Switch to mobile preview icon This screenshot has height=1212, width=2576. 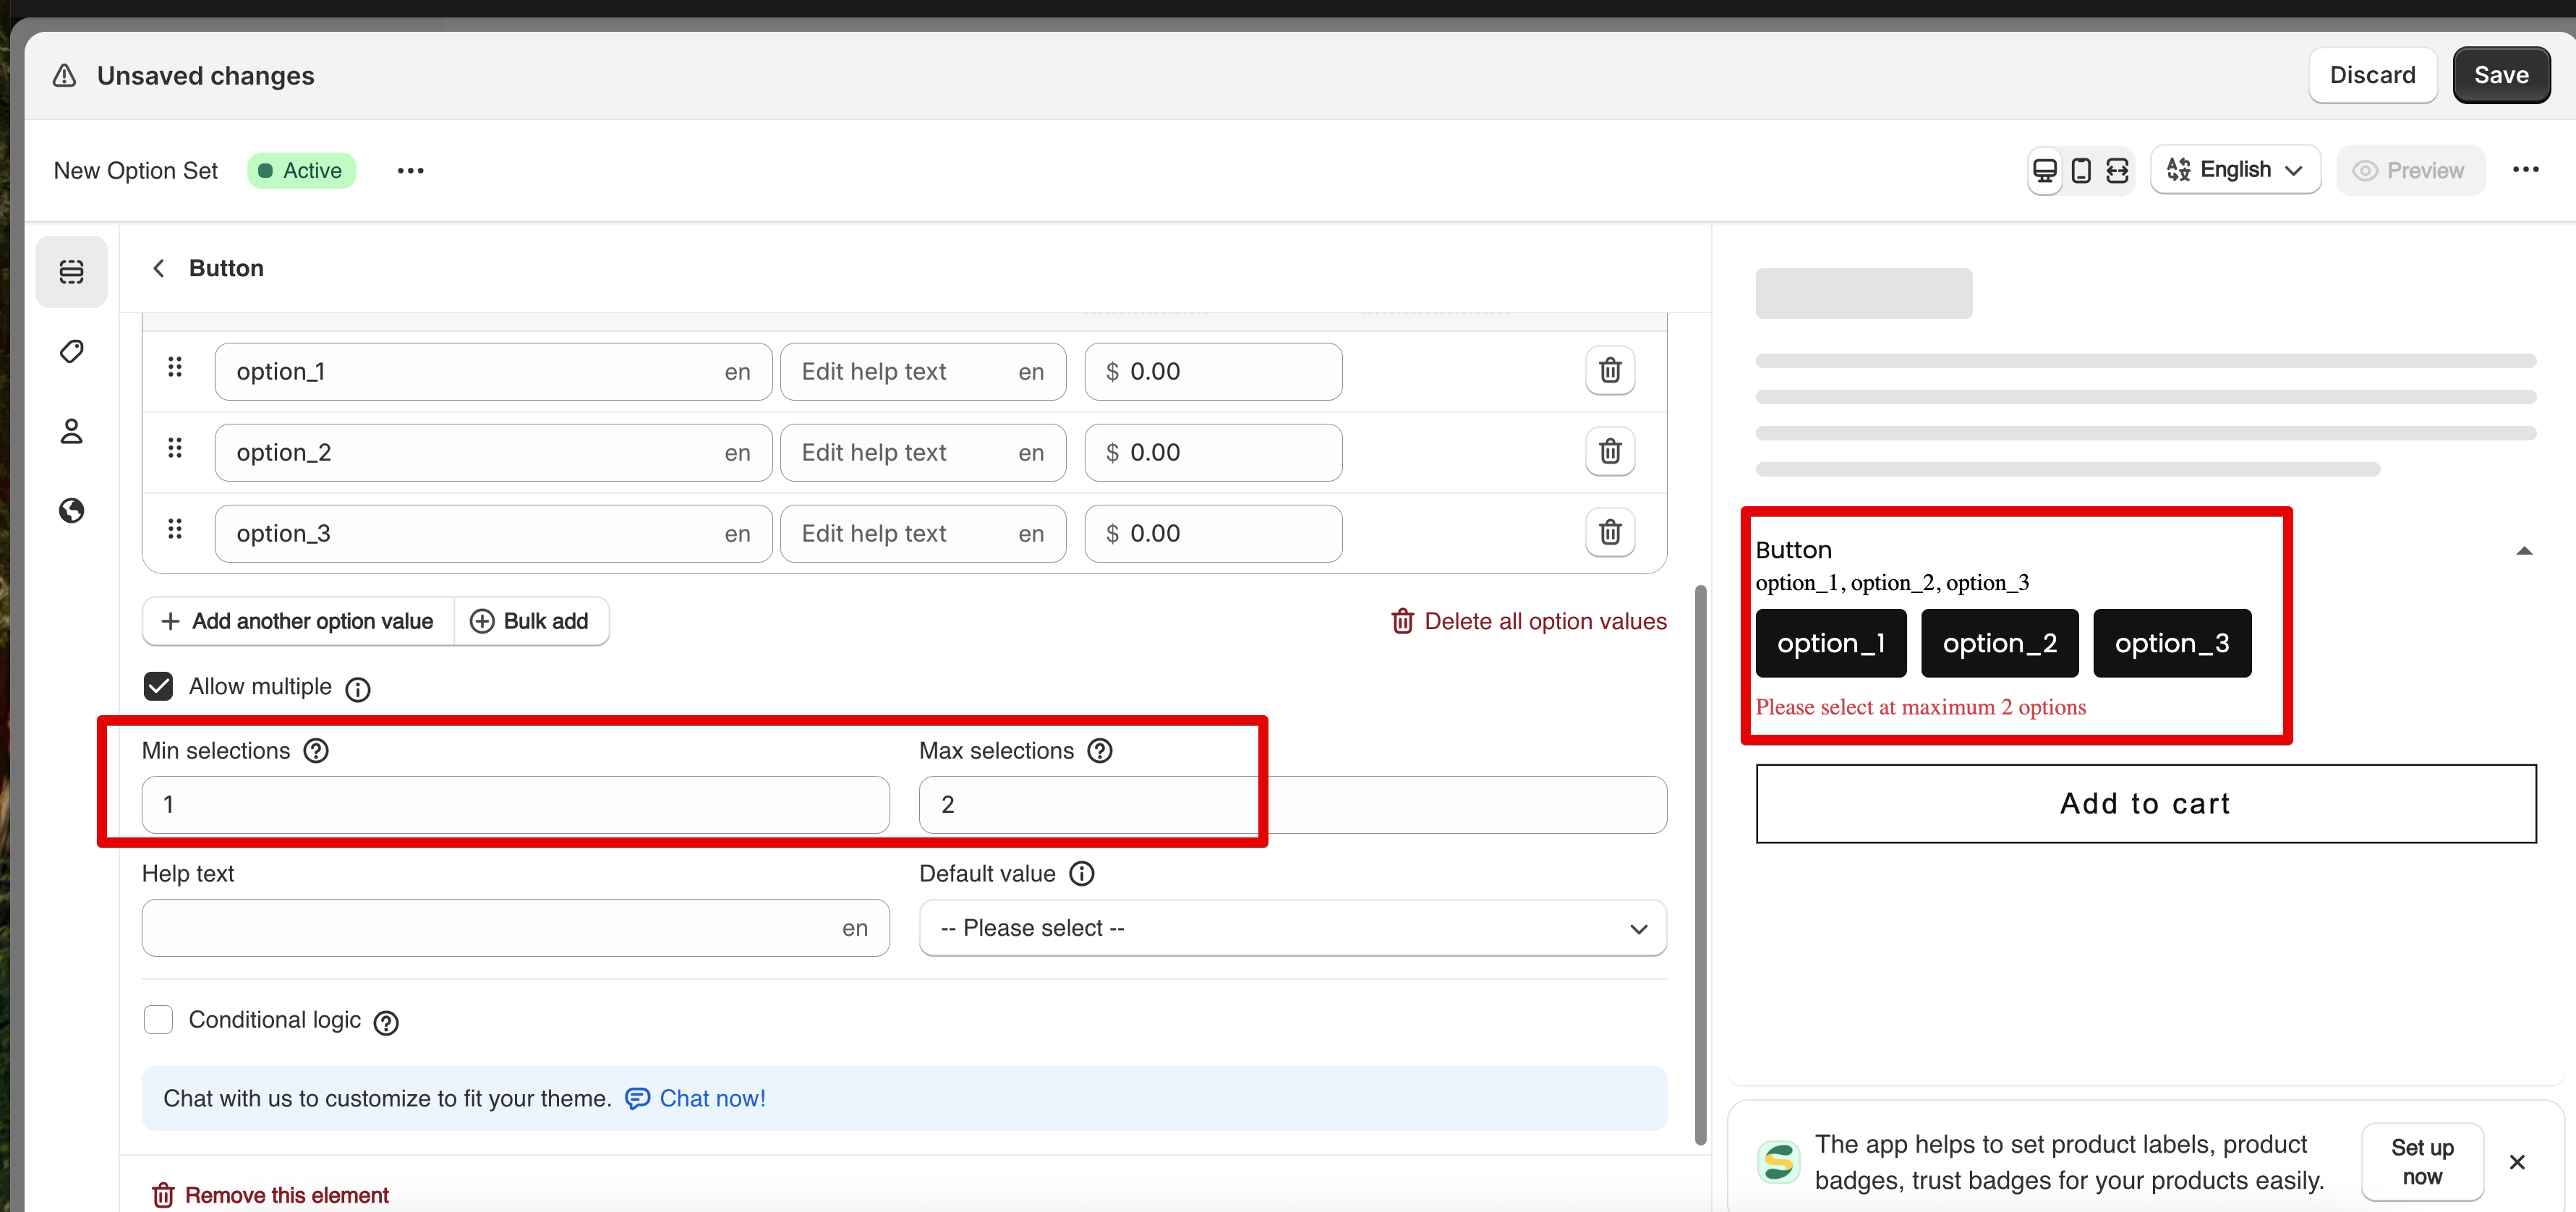[x=2080, y=171]
